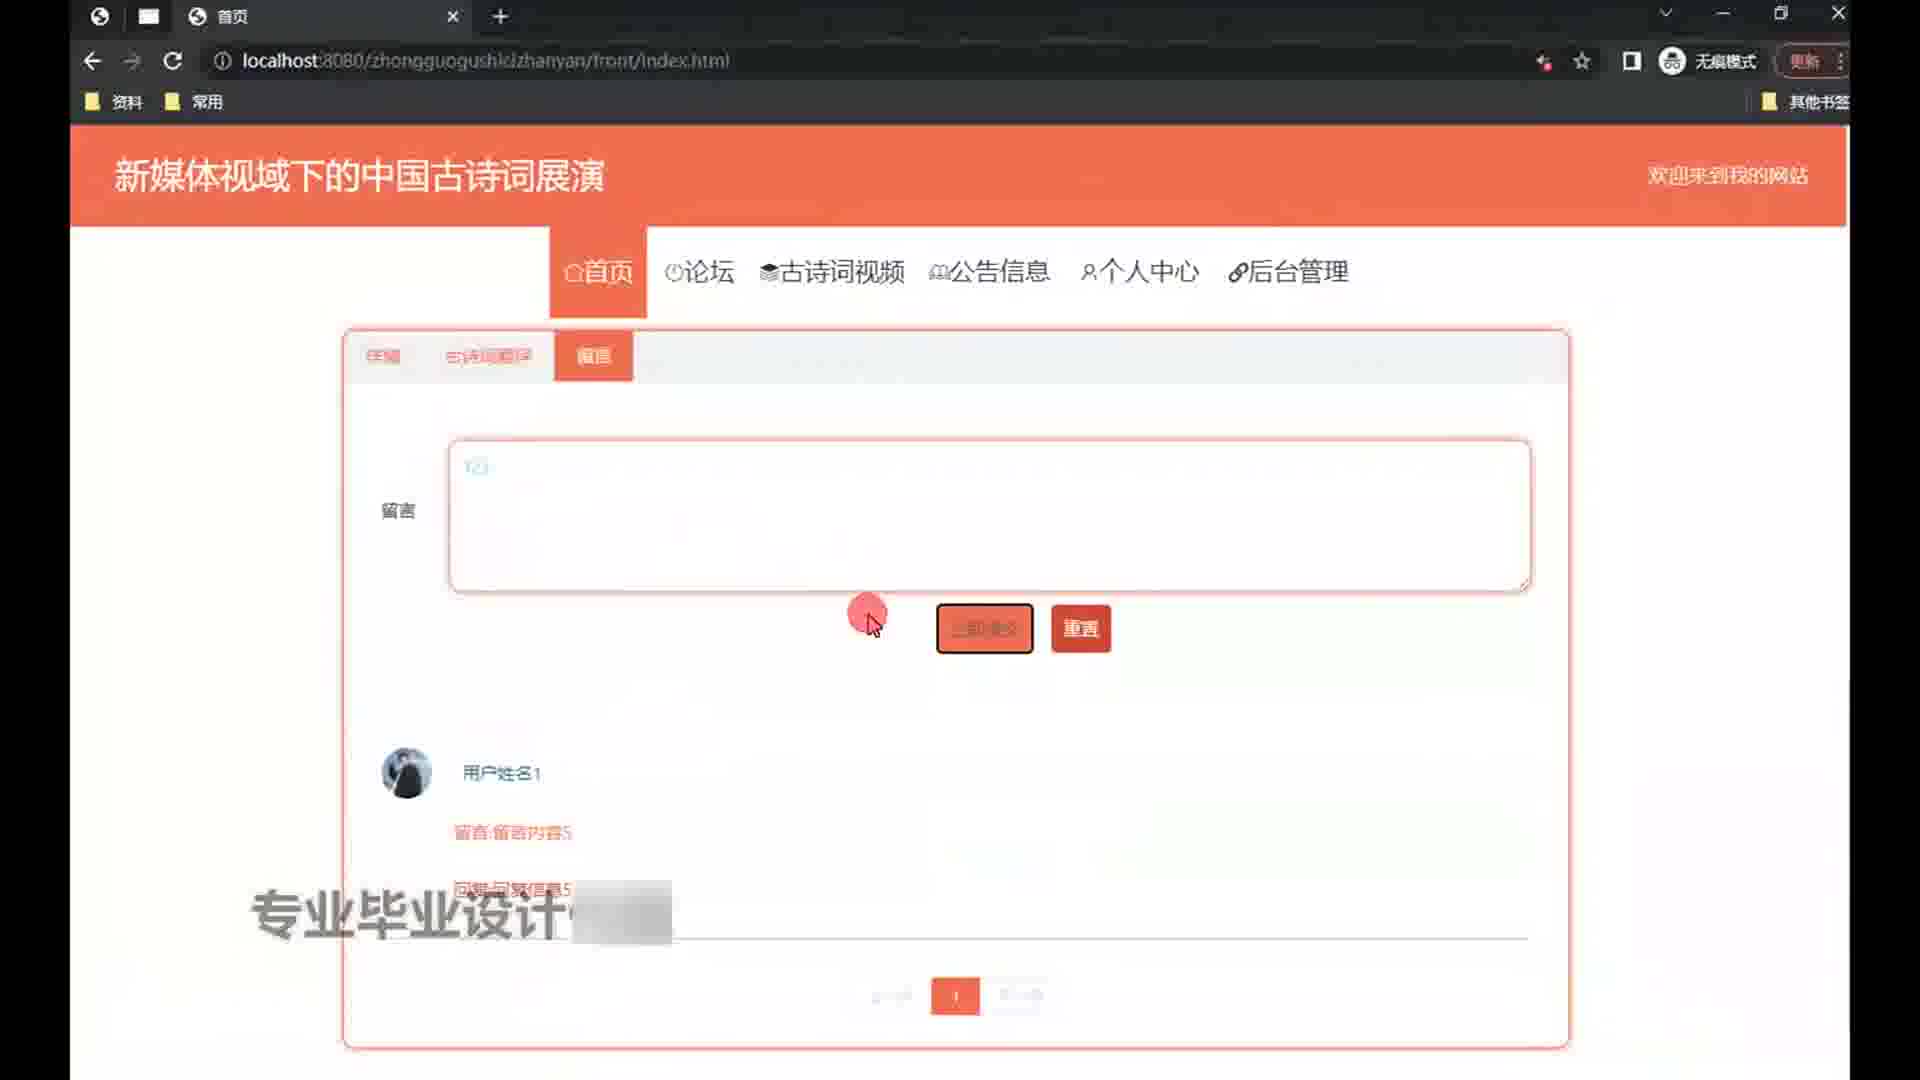Open the 其他书签 bookmarks folder

click(1805, 101)
